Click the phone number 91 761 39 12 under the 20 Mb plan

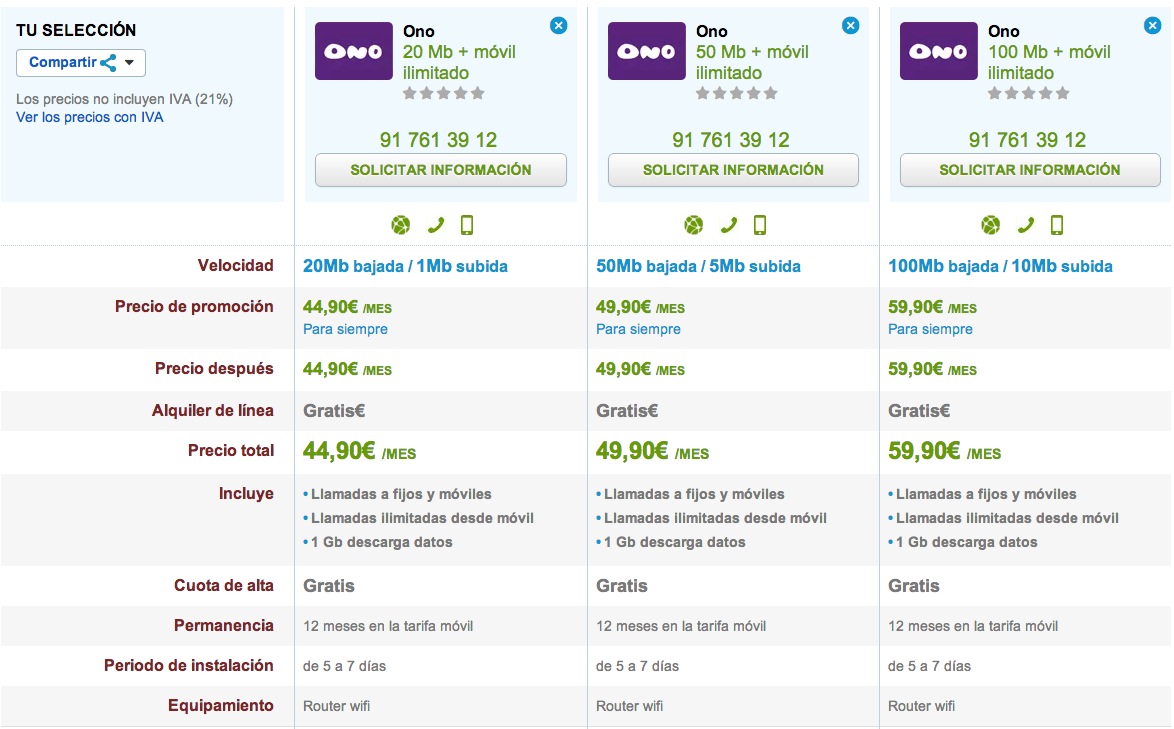pyautogui.click(x=438, y=140)
